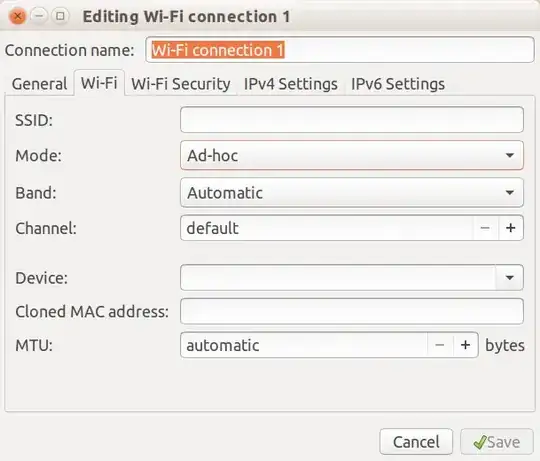Click the Save button with checkmark
Image resolution: width=540 pixels, height=461 pixels.
pyautogui.click(x=497, y=442)
